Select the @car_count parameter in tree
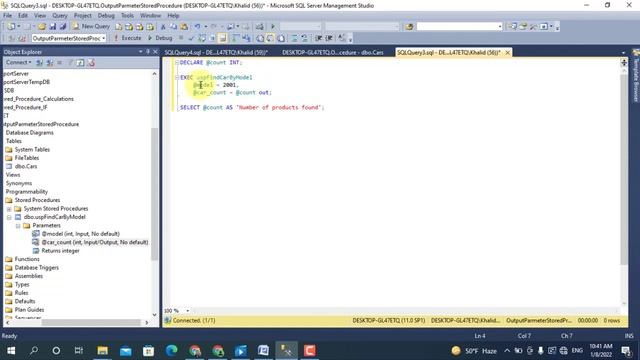The image size is (640, 360). click(x=95, y=242)
